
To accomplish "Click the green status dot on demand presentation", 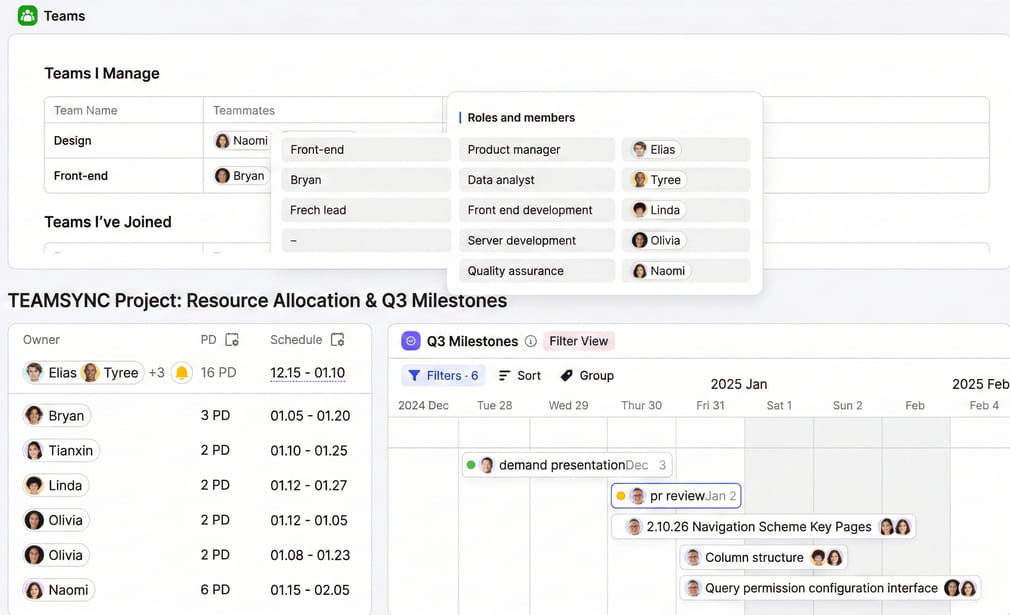I will (x=471, y=465).
